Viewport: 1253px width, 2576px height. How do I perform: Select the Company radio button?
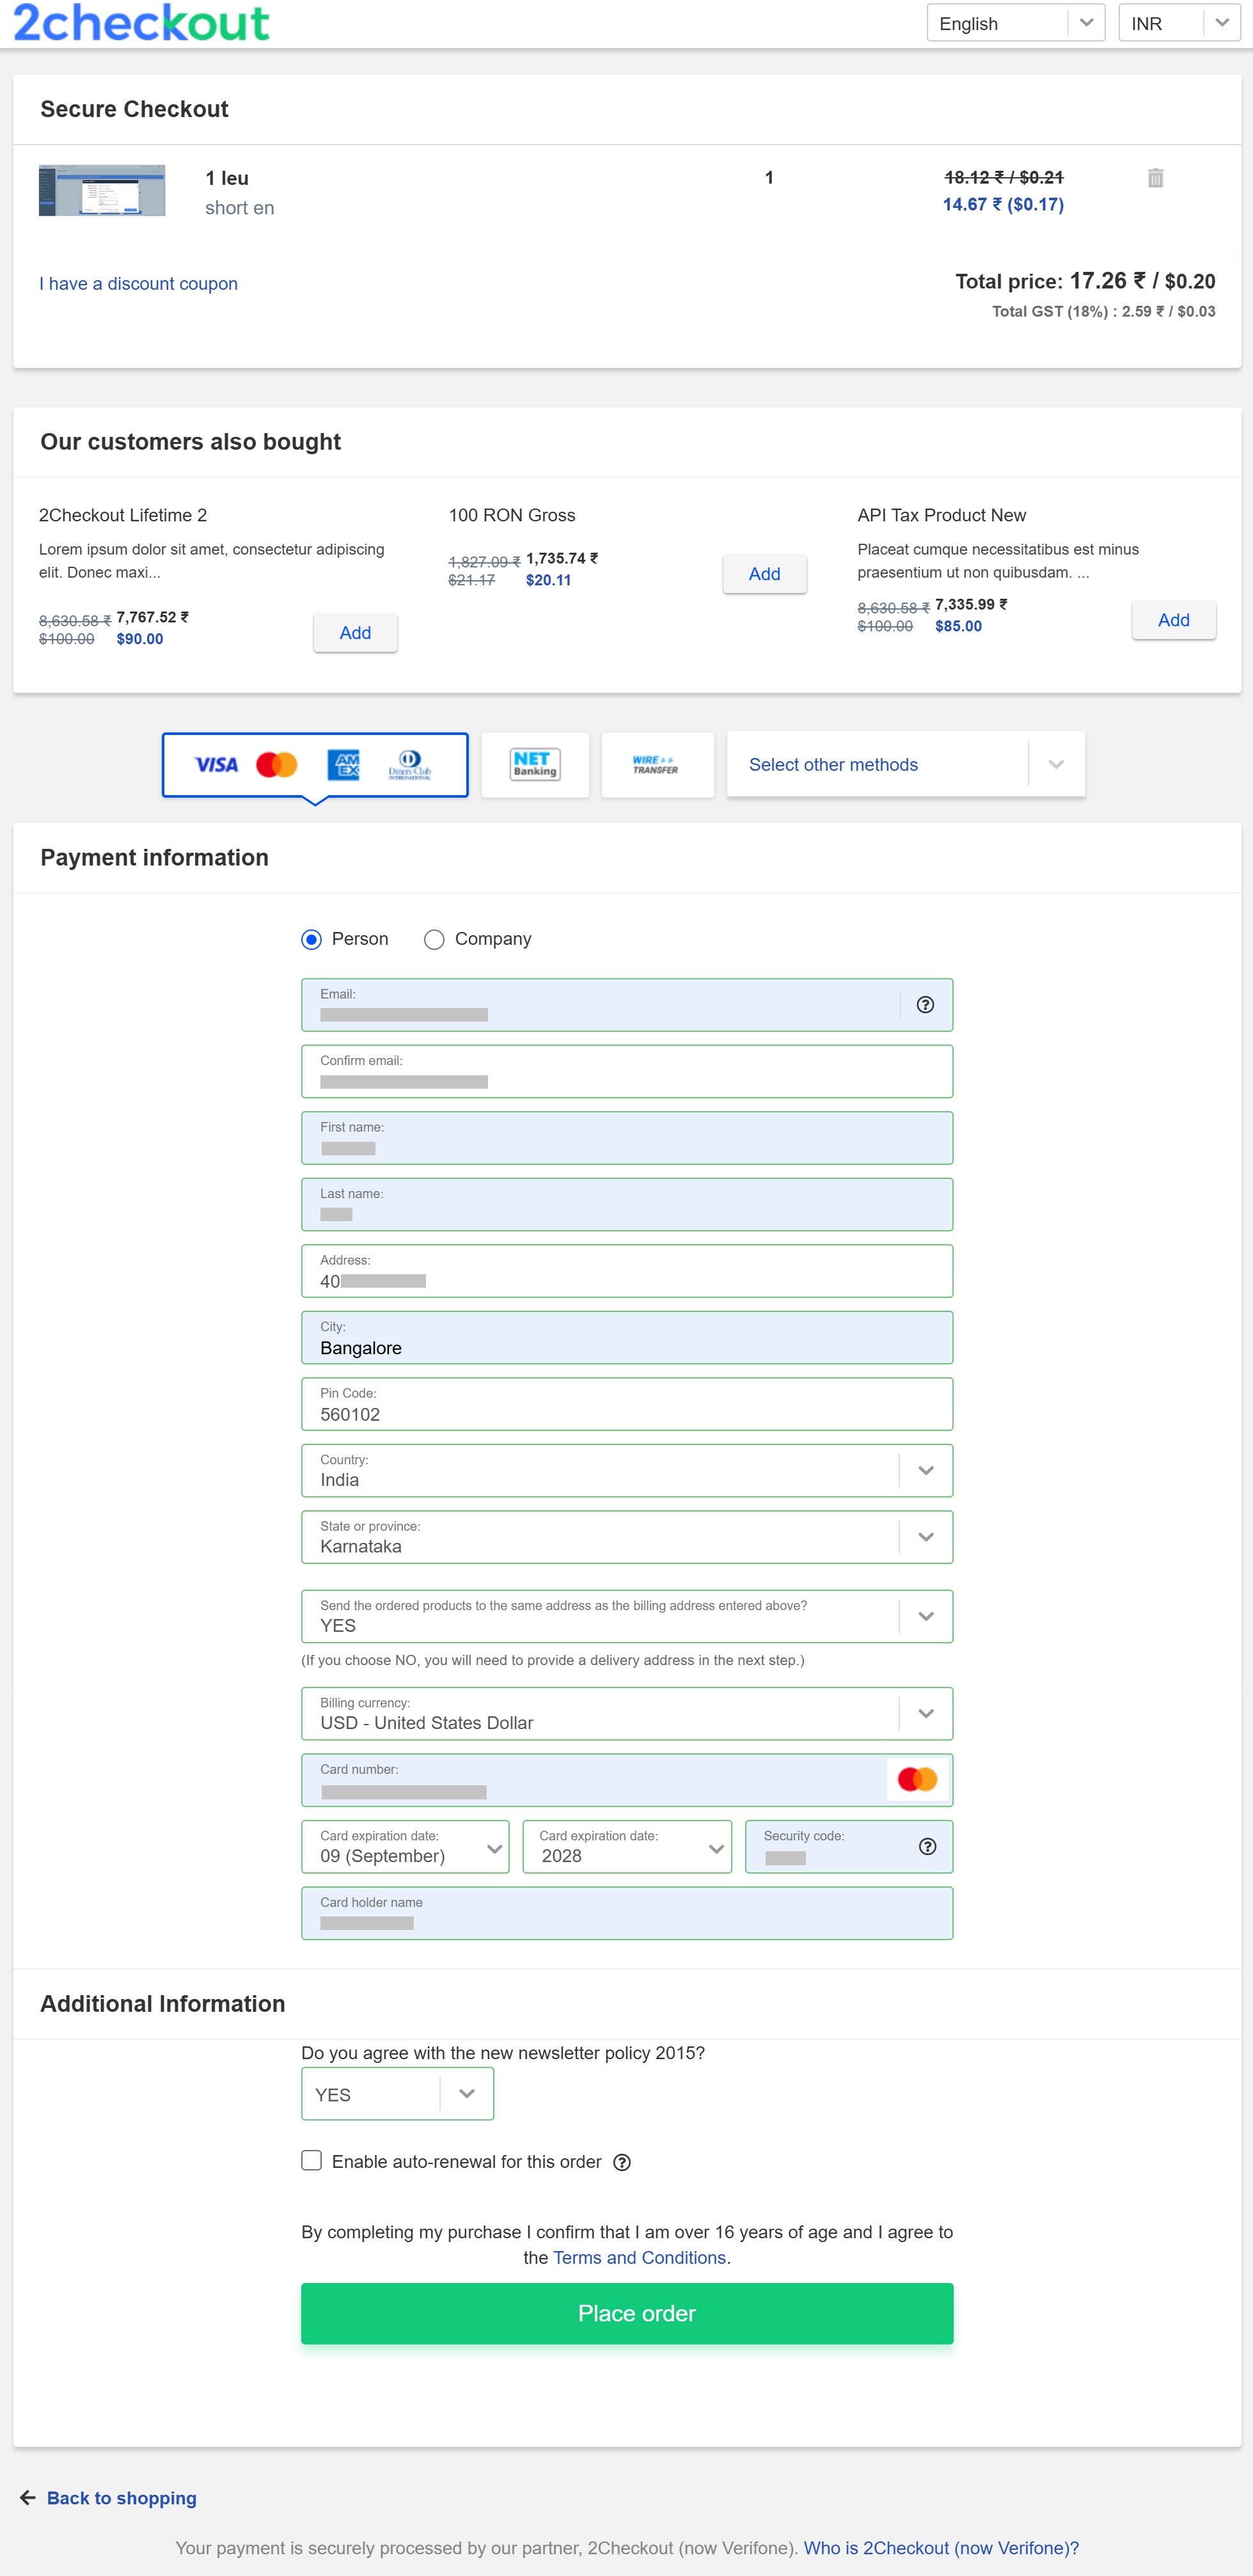434,939
